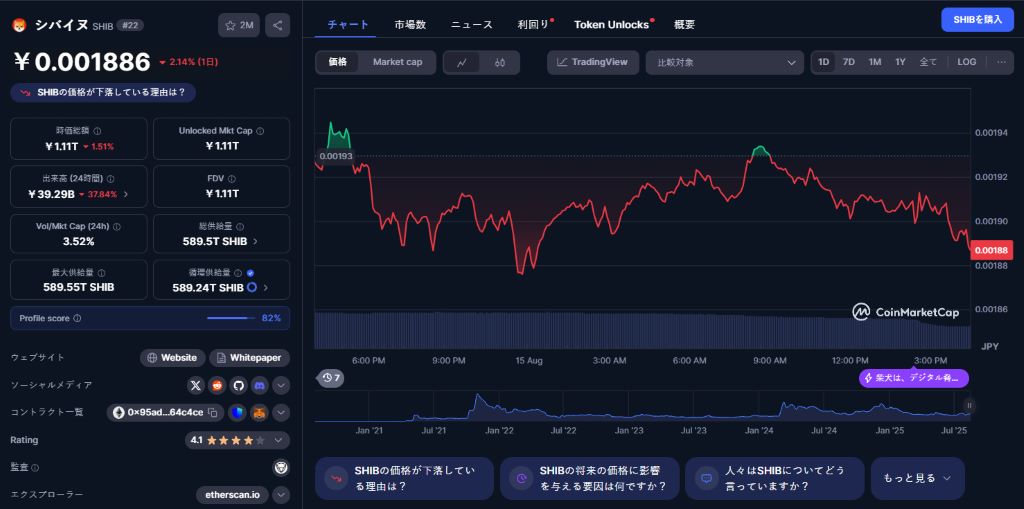Select the 価格 chart mode
This screenshot has width=1024, height=509.
338,62
